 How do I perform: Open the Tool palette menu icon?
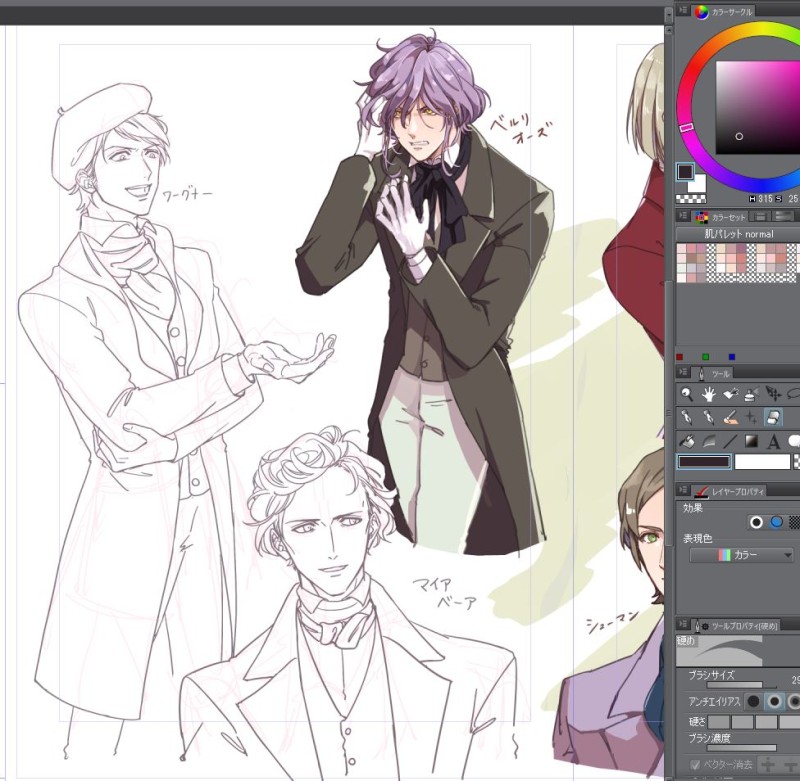pyautogui.click(x=683, y=372)
